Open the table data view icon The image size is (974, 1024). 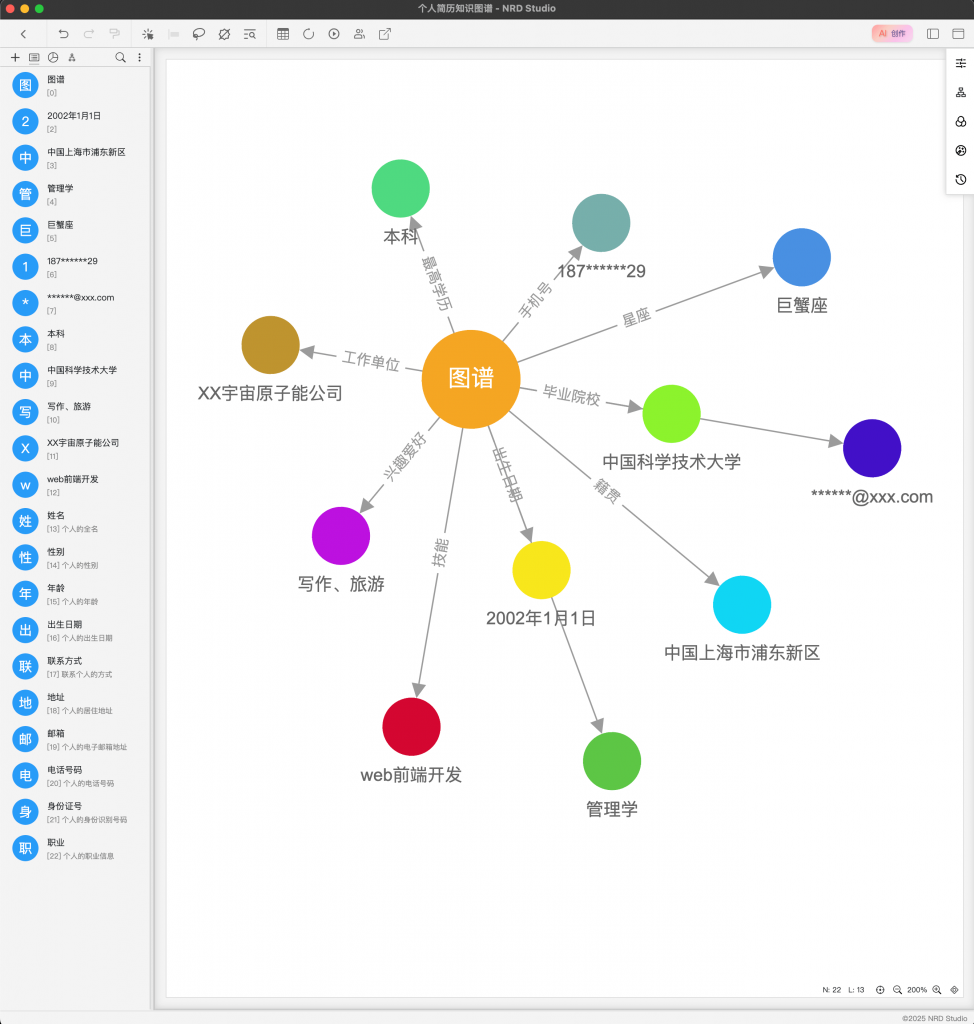tap(283, 34)
